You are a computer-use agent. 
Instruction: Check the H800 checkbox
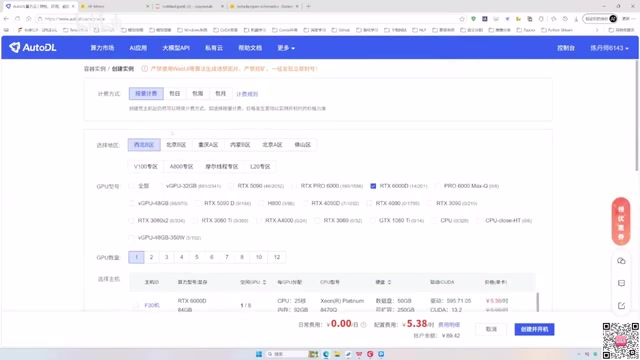tap(261, 203)
